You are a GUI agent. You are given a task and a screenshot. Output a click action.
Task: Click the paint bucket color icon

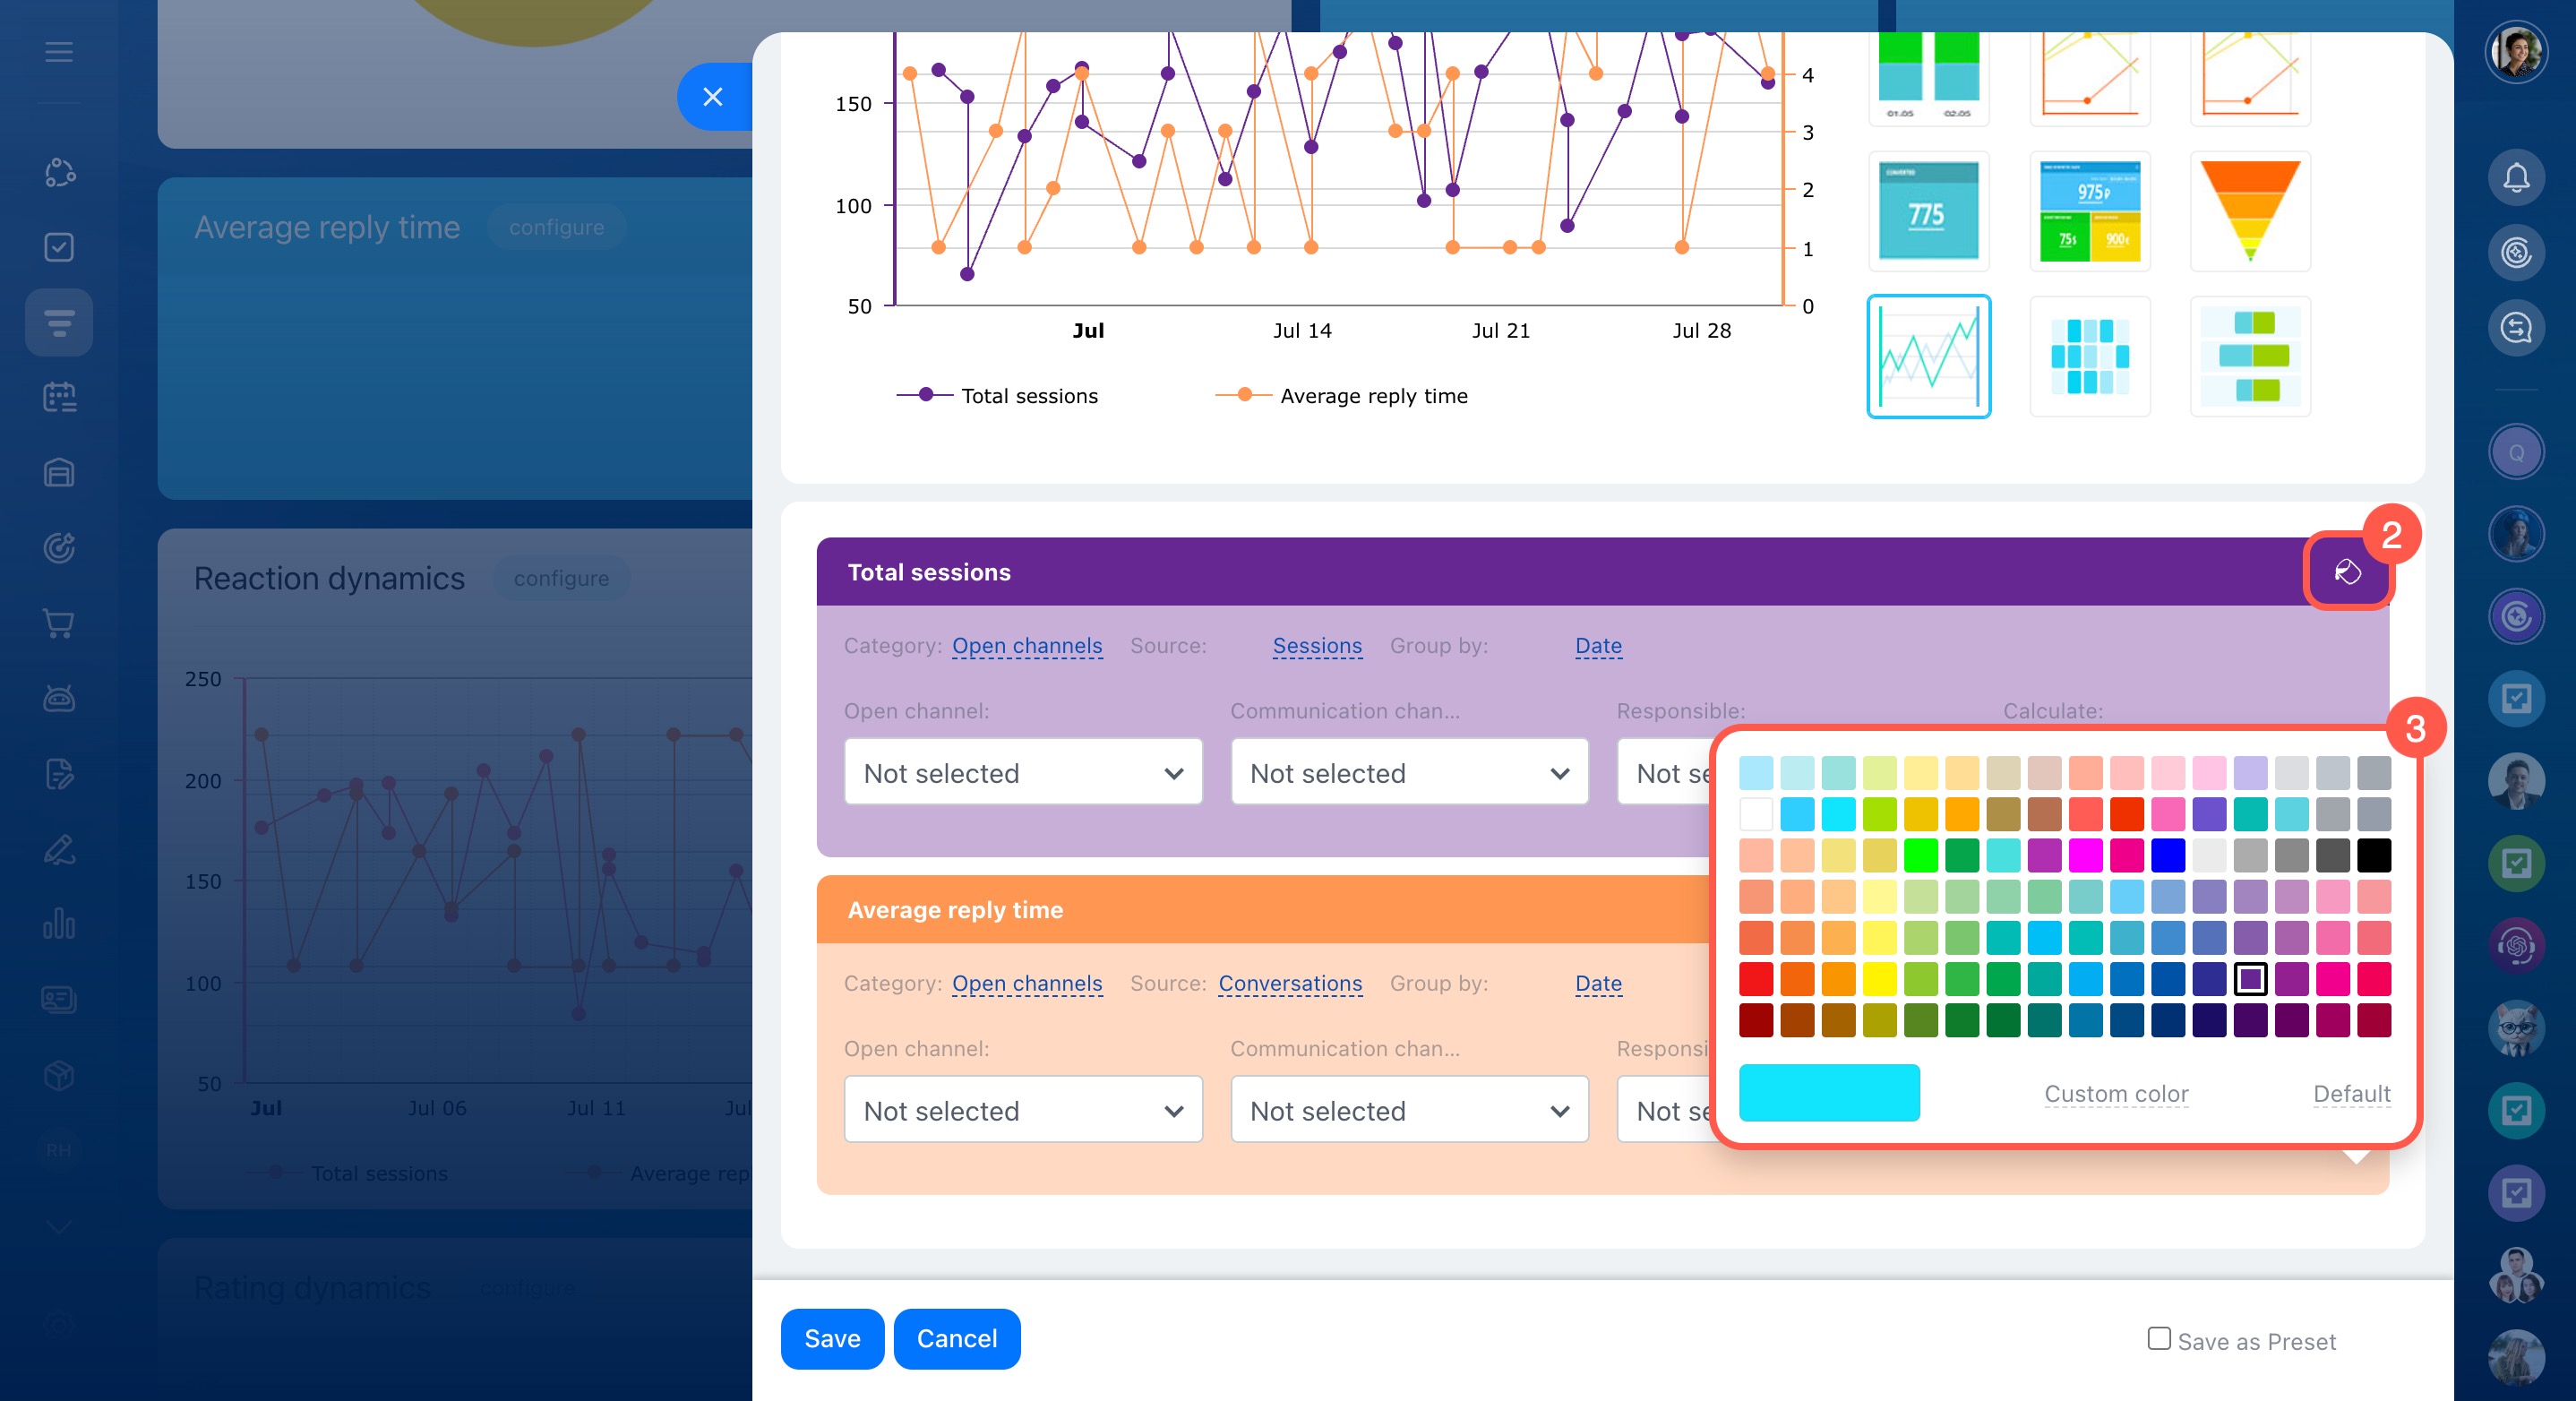coord(2346,571)
